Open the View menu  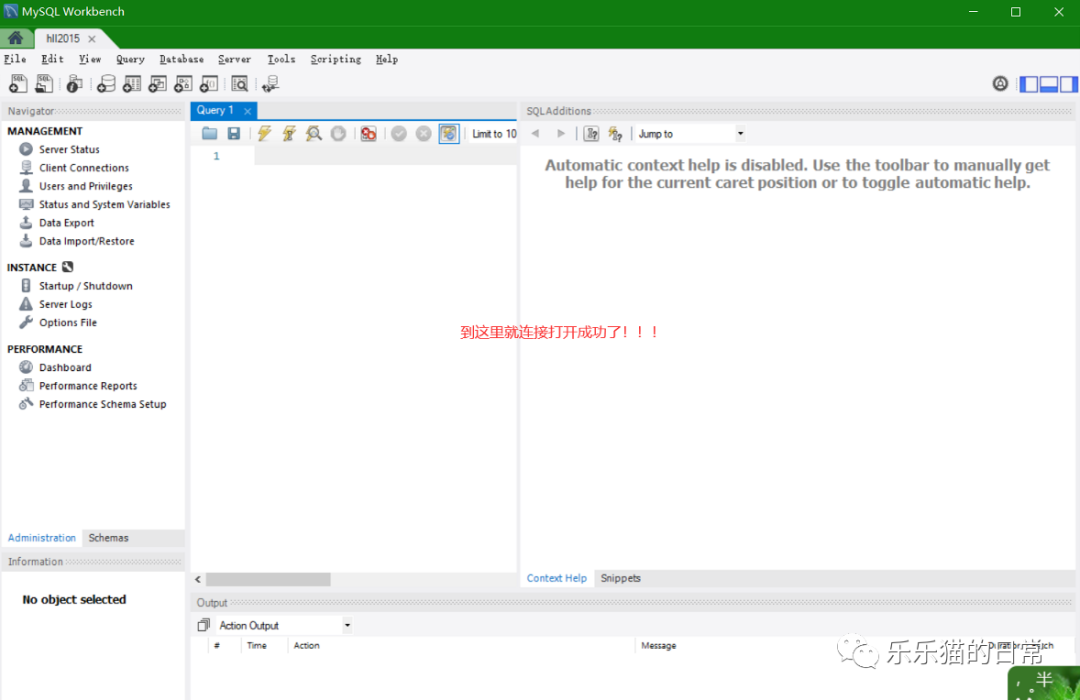[90, 59]
